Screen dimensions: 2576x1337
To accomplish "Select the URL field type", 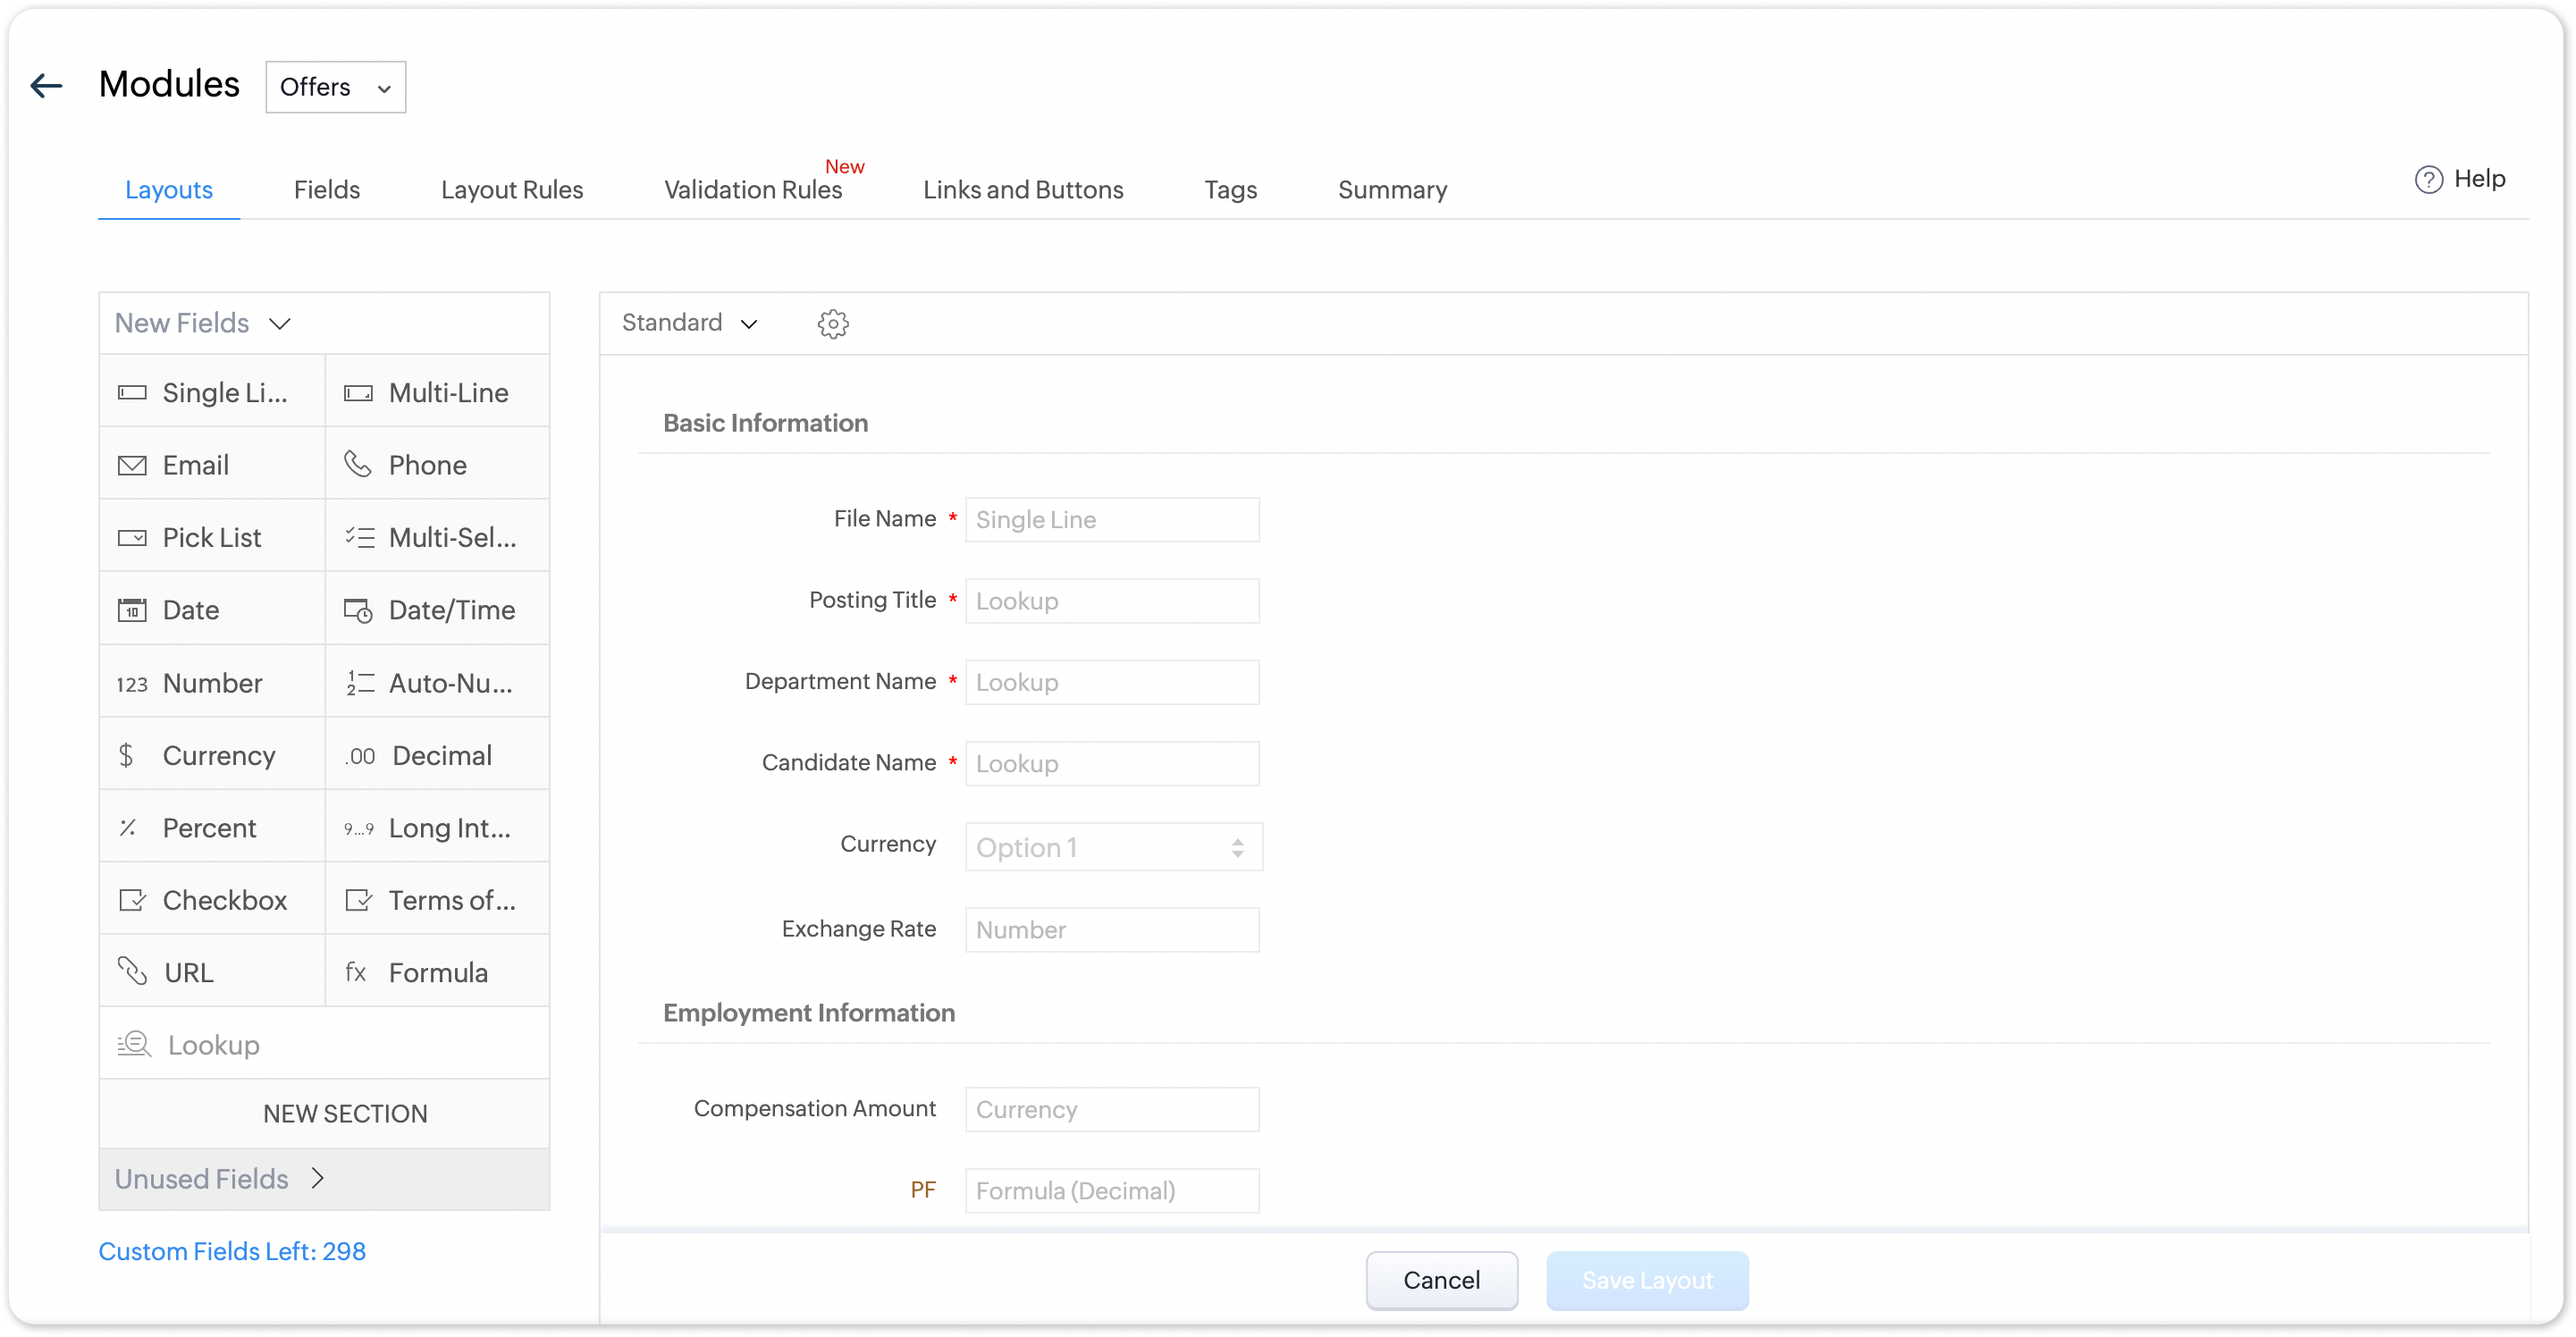I will click(x=212, y=972).
